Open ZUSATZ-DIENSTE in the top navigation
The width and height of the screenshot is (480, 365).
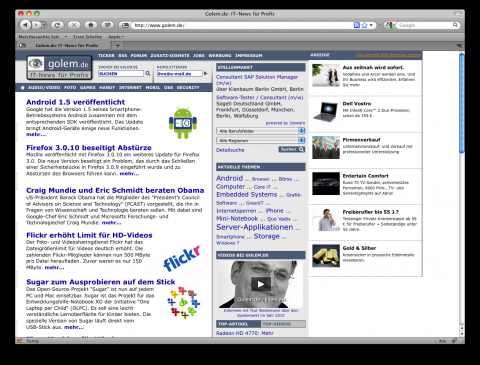click(170, 55)
